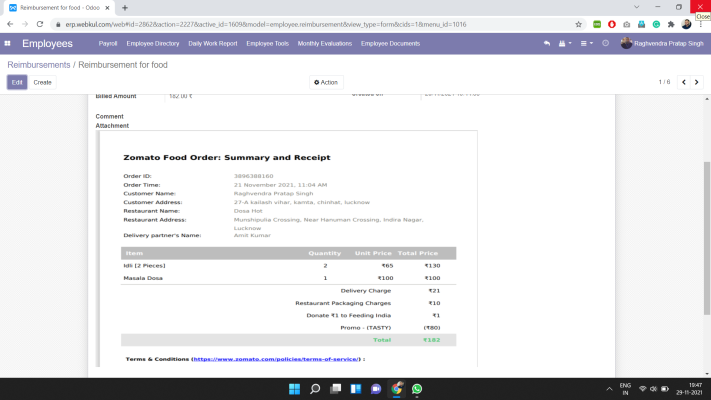The height and width of the screenshot is (400, 711).
Task: Show hidden system tray icons
Action: (x=609, y=389)
